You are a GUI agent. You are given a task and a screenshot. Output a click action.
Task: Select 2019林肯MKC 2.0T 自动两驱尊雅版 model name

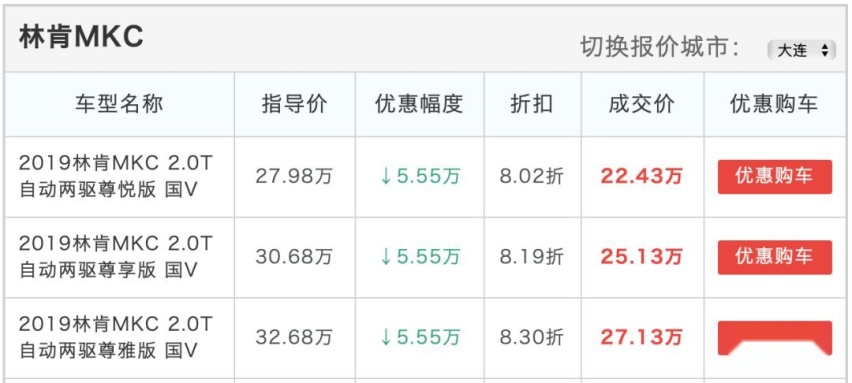coord(115,337)
